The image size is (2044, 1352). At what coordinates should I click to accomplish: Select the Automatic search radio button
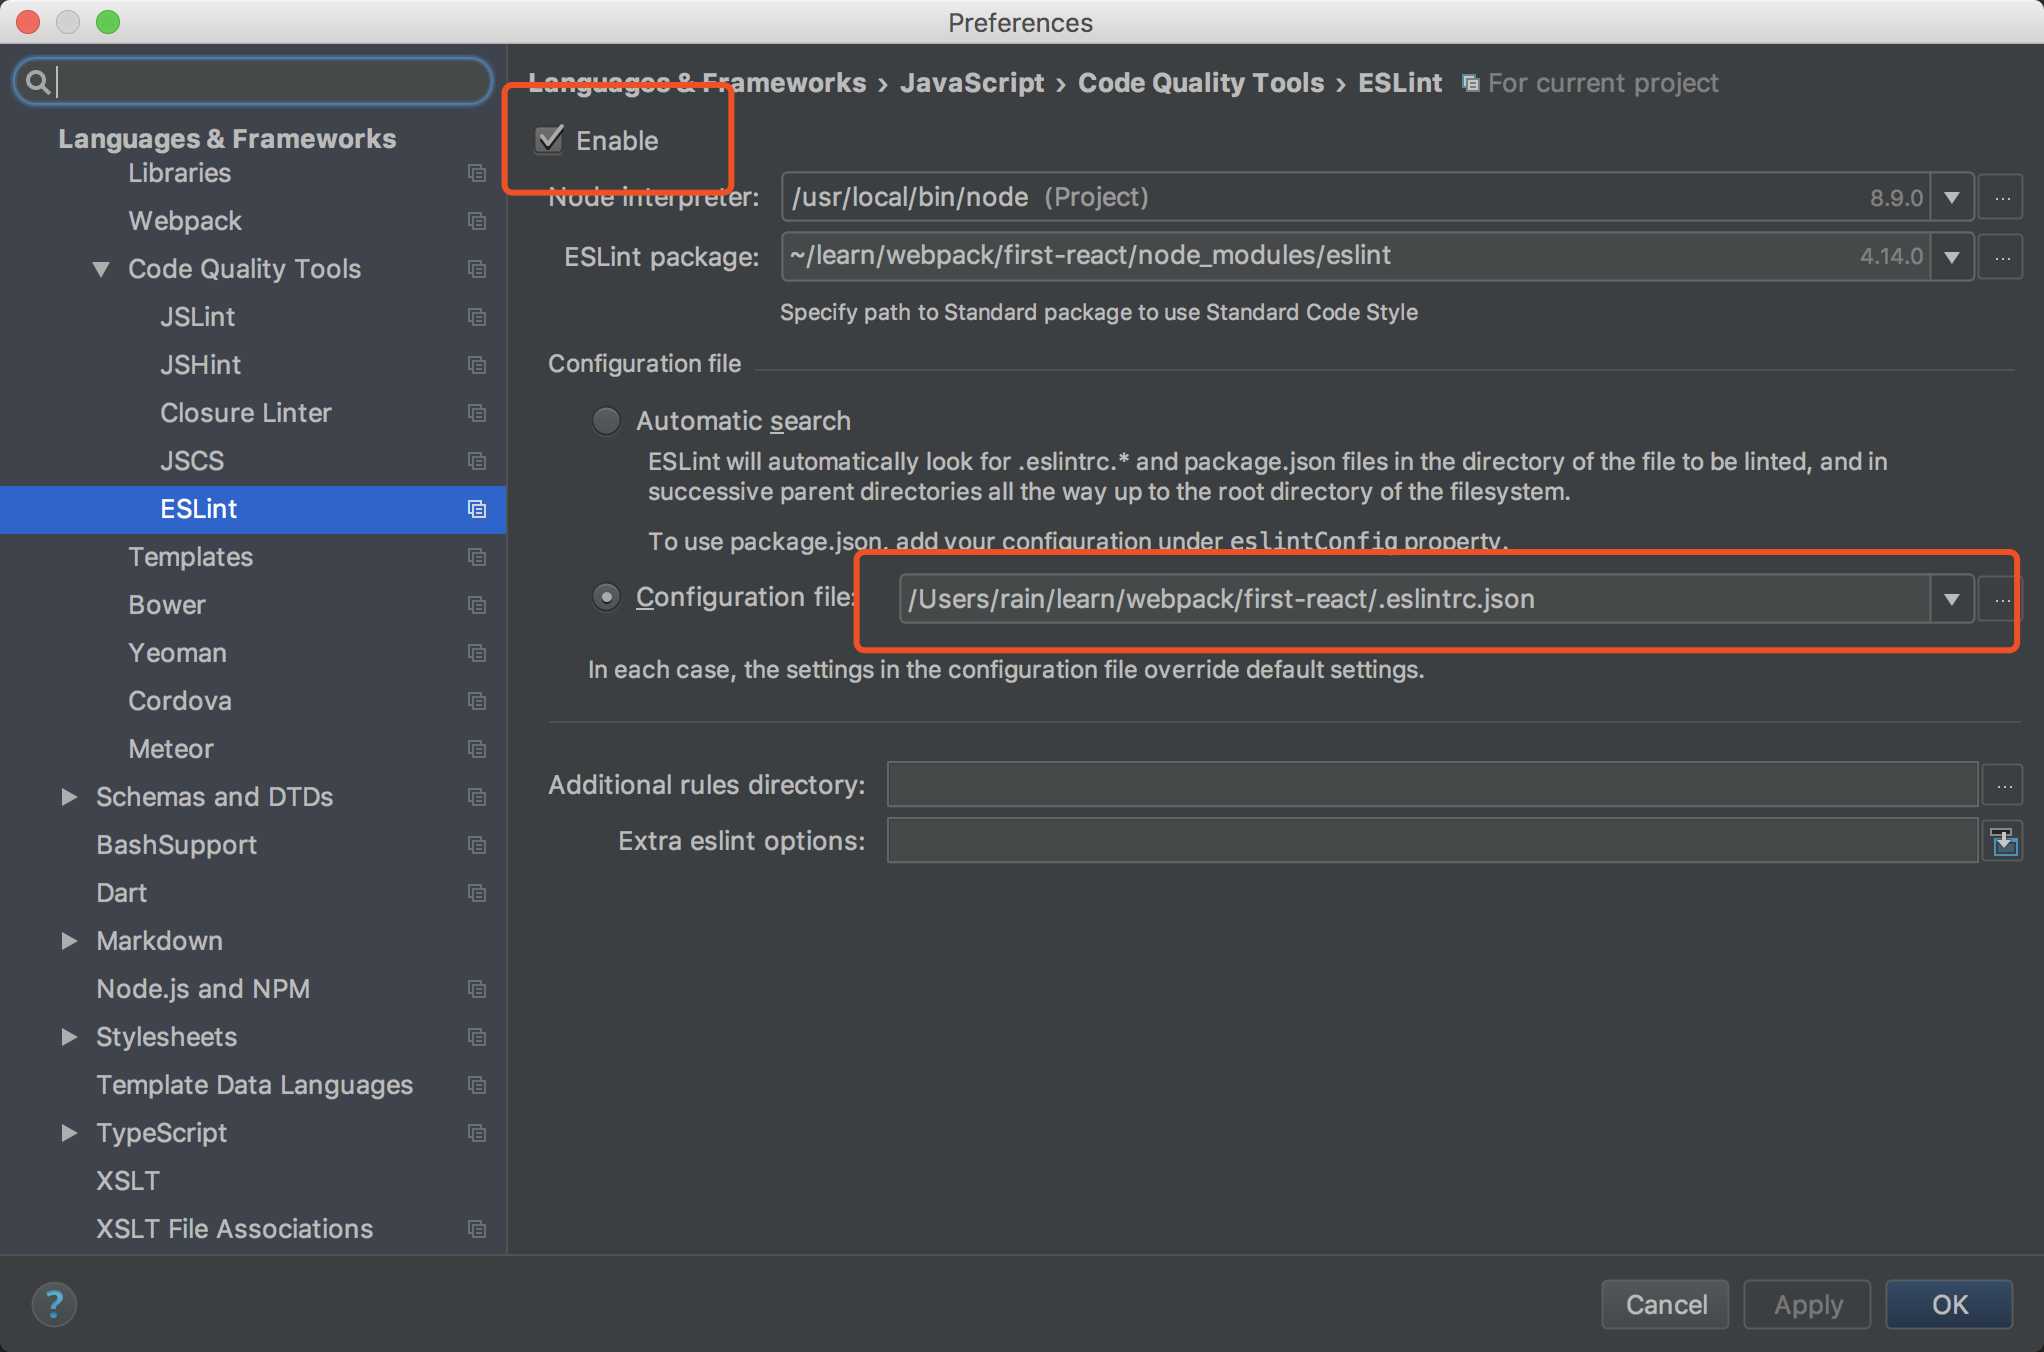(606, 421)
